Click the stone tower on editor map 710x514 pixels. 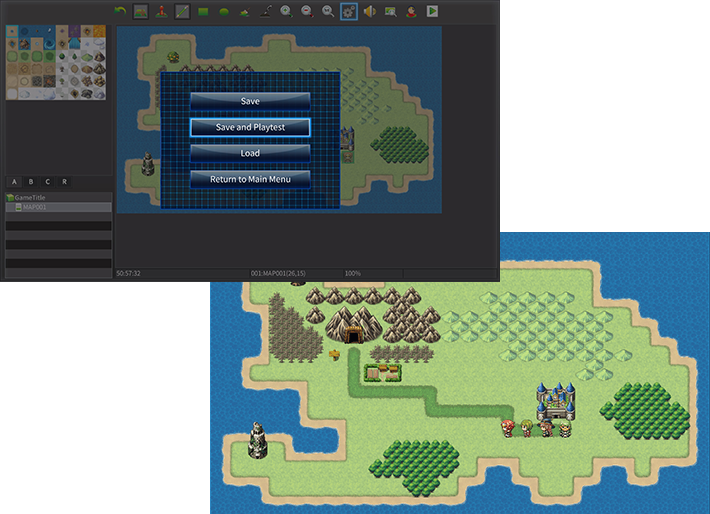tap(148, 163)
